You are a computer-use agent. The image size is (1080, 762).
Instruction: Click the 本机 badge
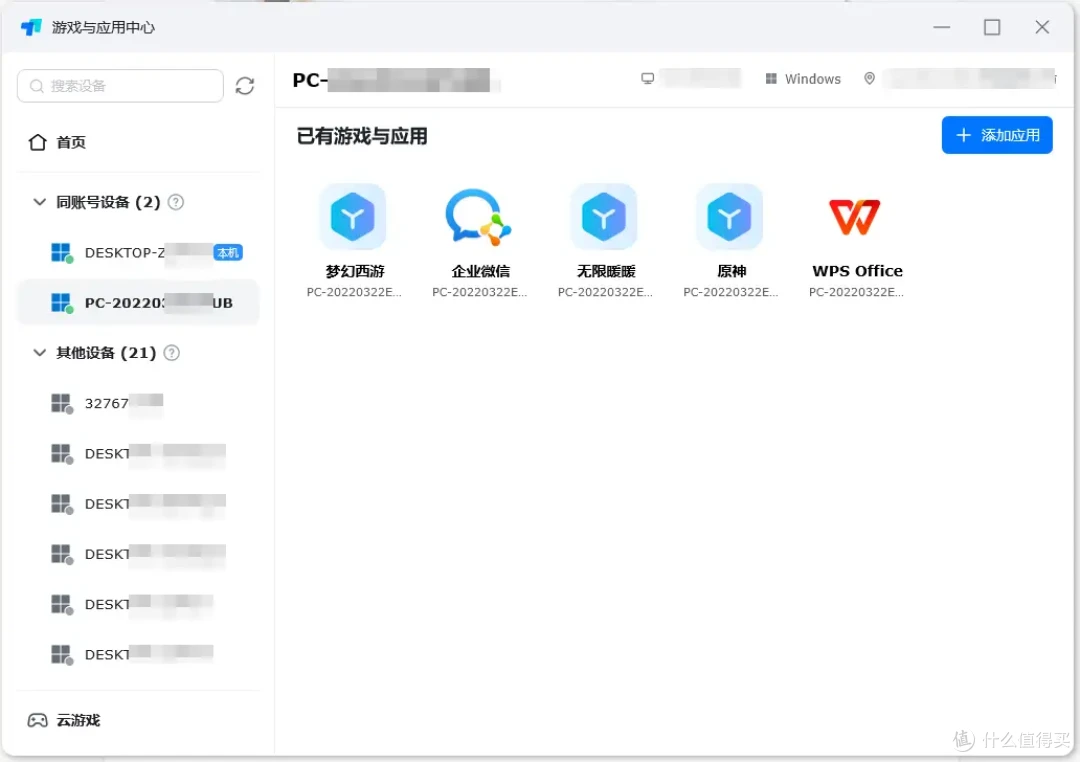(228, 253)
